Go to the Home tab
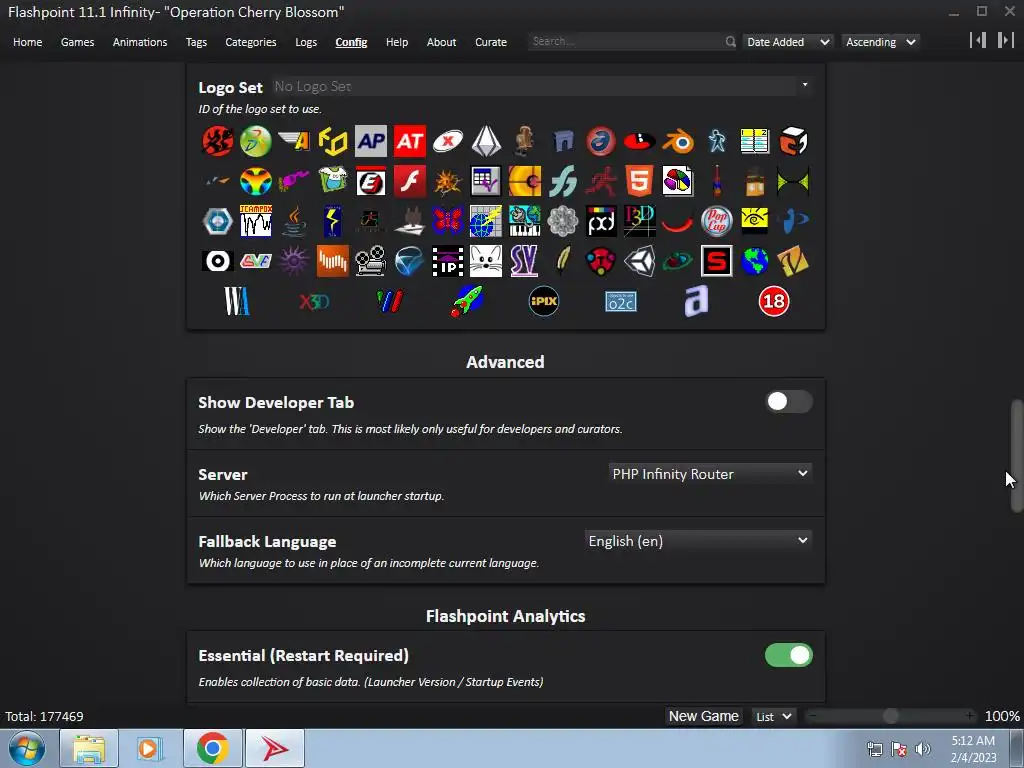 click(27, 42)
